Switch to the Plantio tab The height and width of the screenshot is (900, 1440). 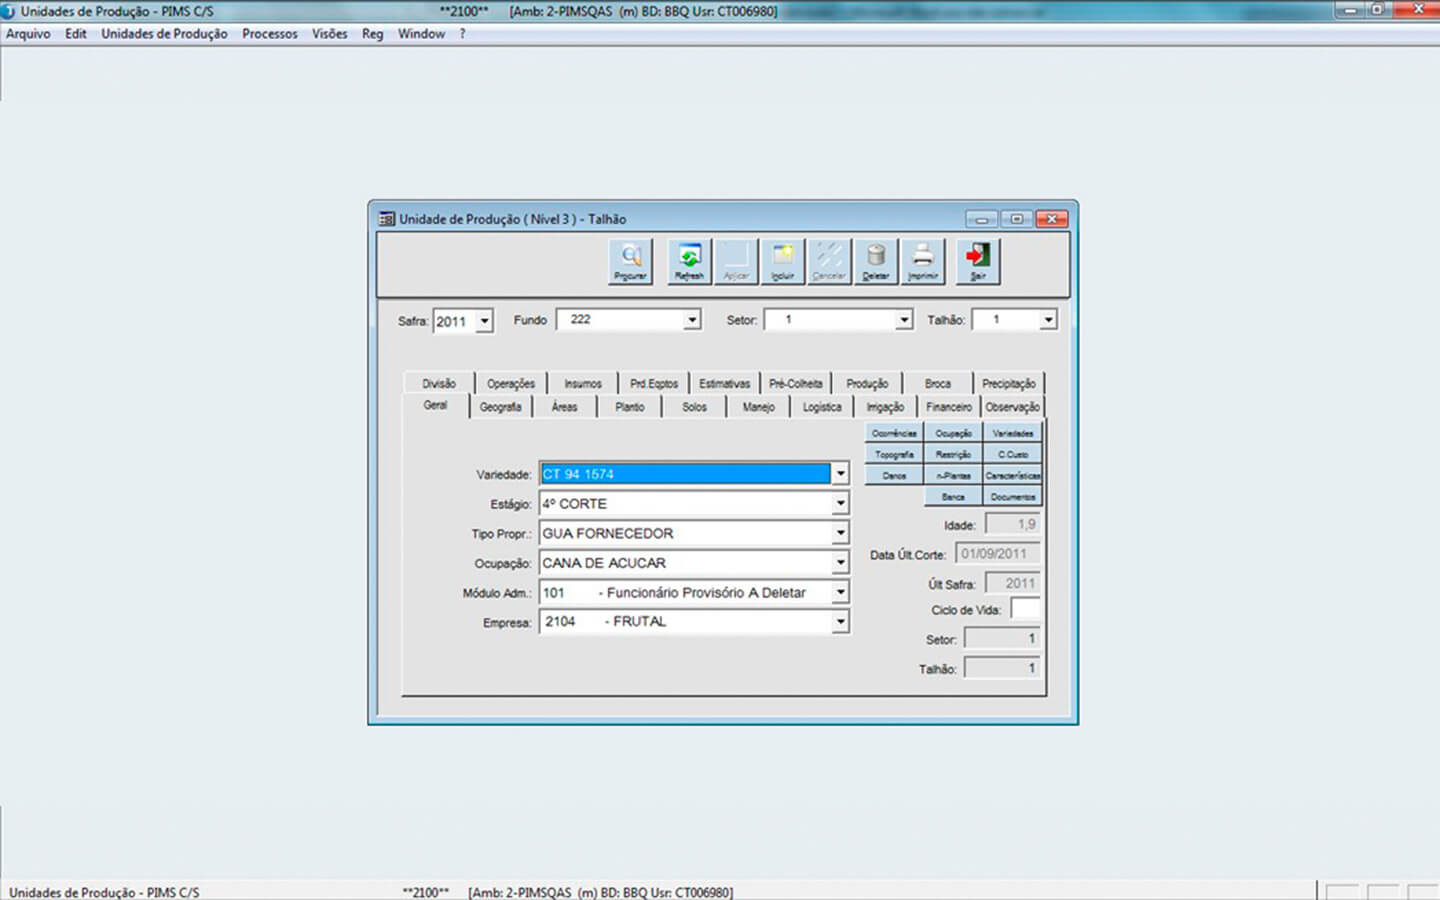[630, 407]
